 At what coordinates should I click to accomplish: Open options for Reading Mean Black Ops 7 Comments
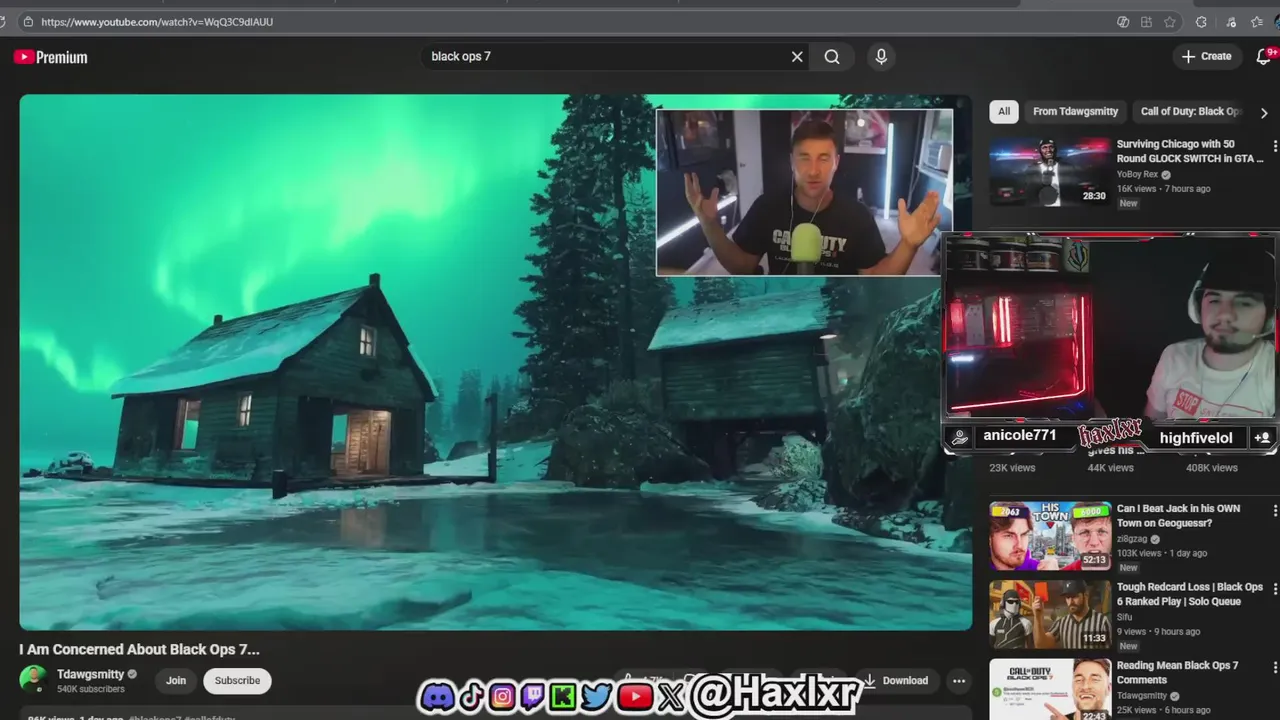click(x=1274, y=667)
